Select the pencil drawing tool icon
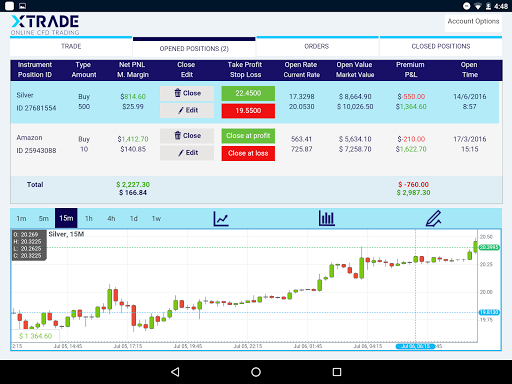 [434, 218]
